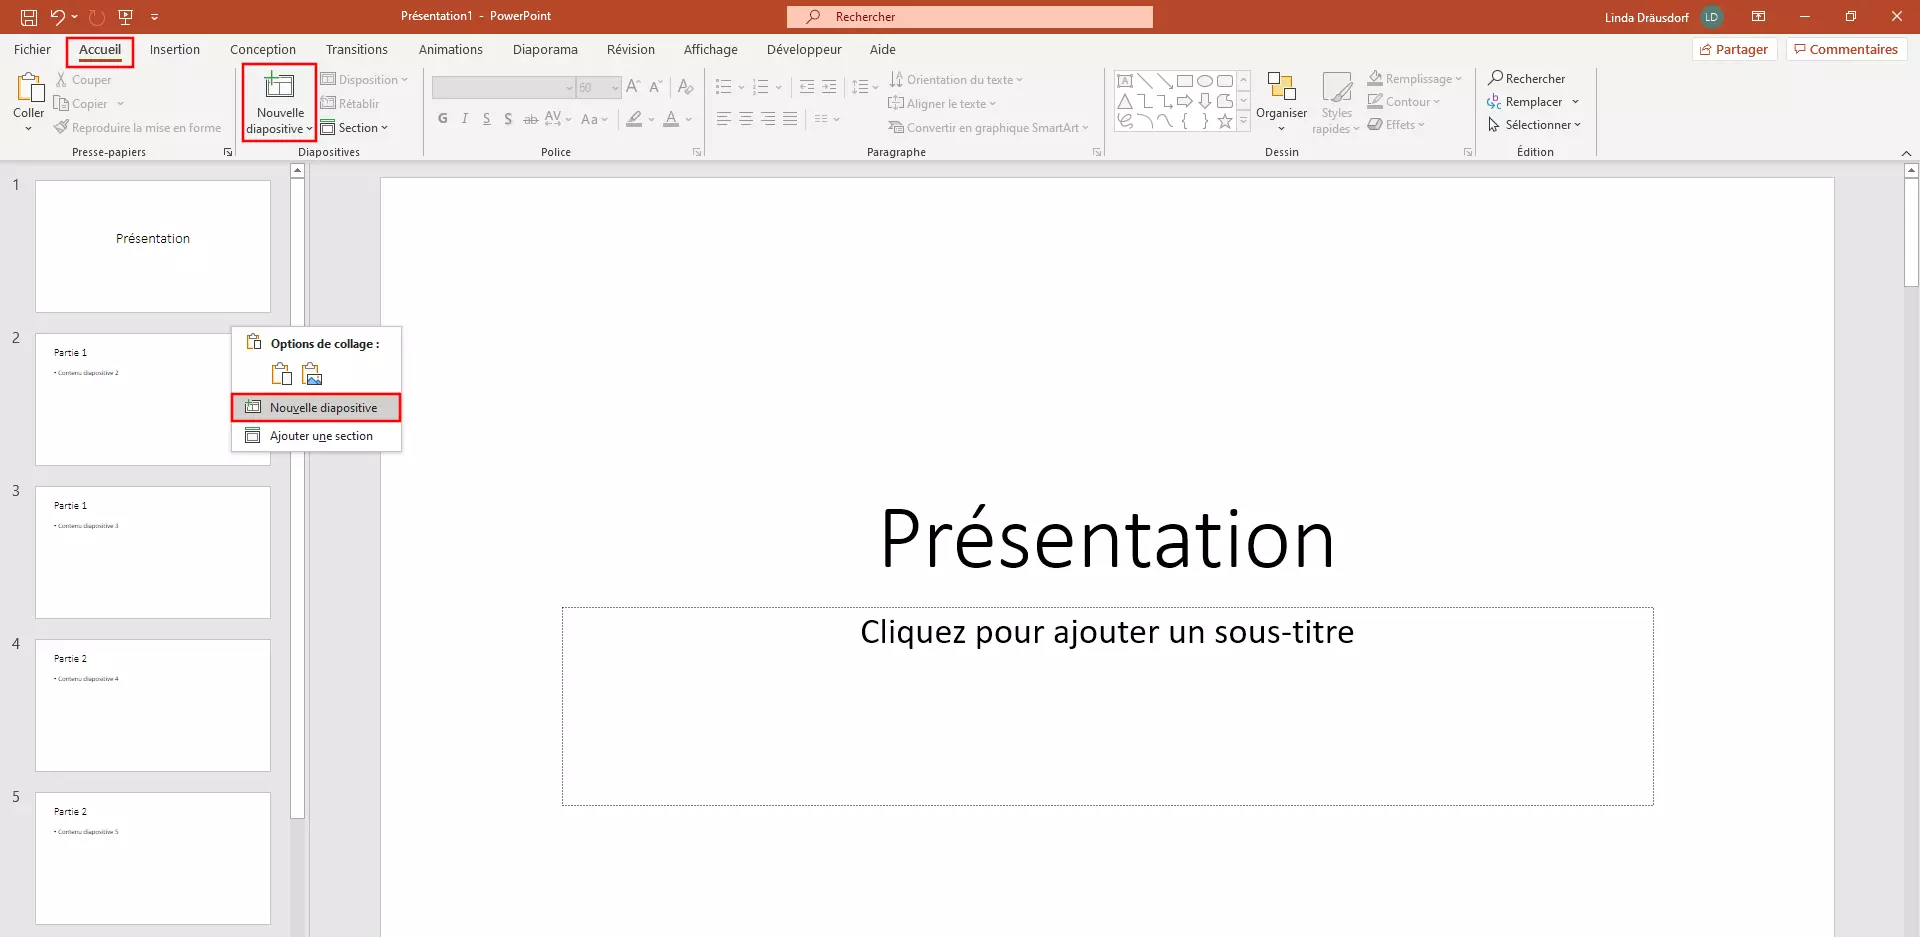The image size is (1920, 937).
Task: Click Copier in Presse-papiers group
Action: (x=81, y=103)
